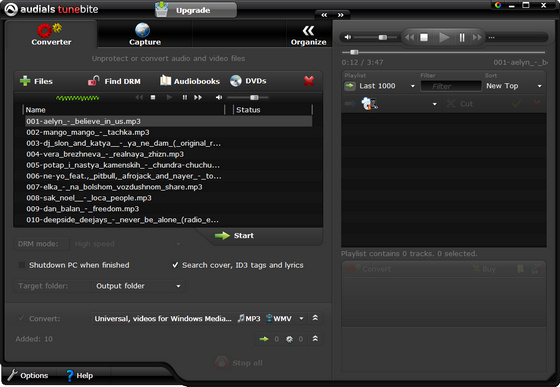
Task: Seek along the main player track progress bar
Action: coord(444,52)
